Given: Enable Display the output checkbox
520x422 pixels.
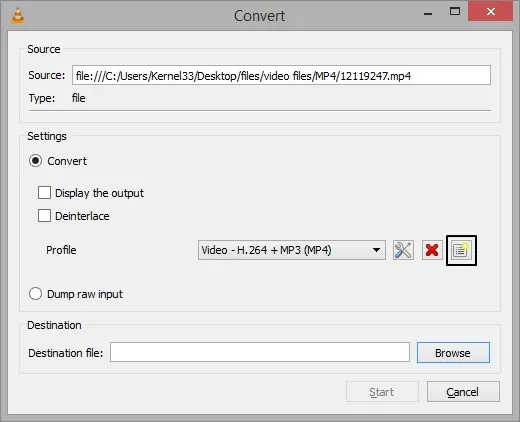Looking at the screenshot, I should click(x=44, y=193).
